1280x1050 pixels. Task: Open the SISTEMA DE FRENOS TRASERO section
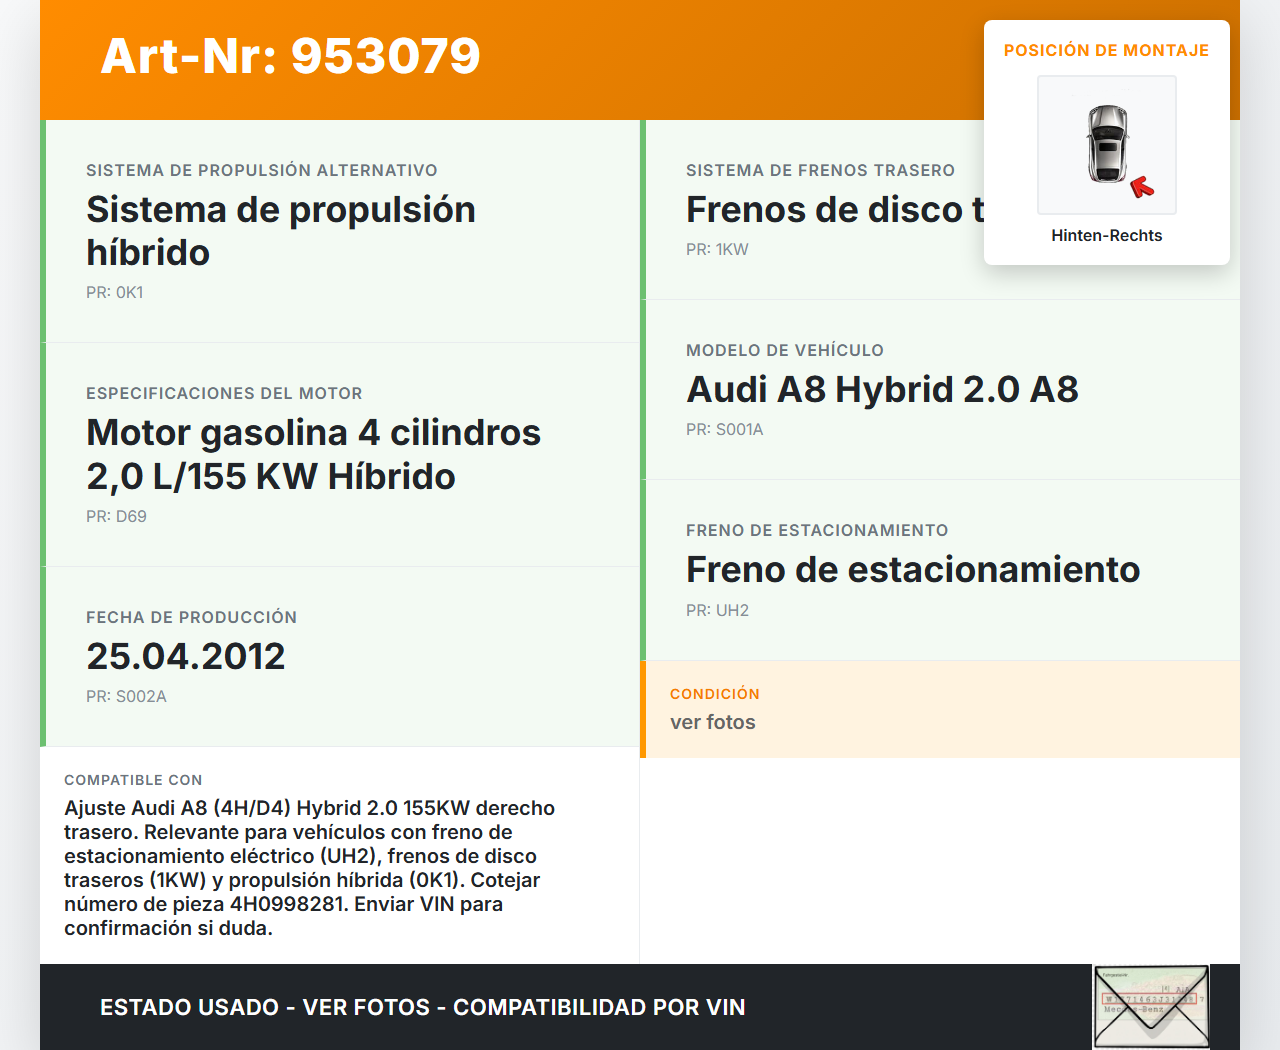click(820, 170)
